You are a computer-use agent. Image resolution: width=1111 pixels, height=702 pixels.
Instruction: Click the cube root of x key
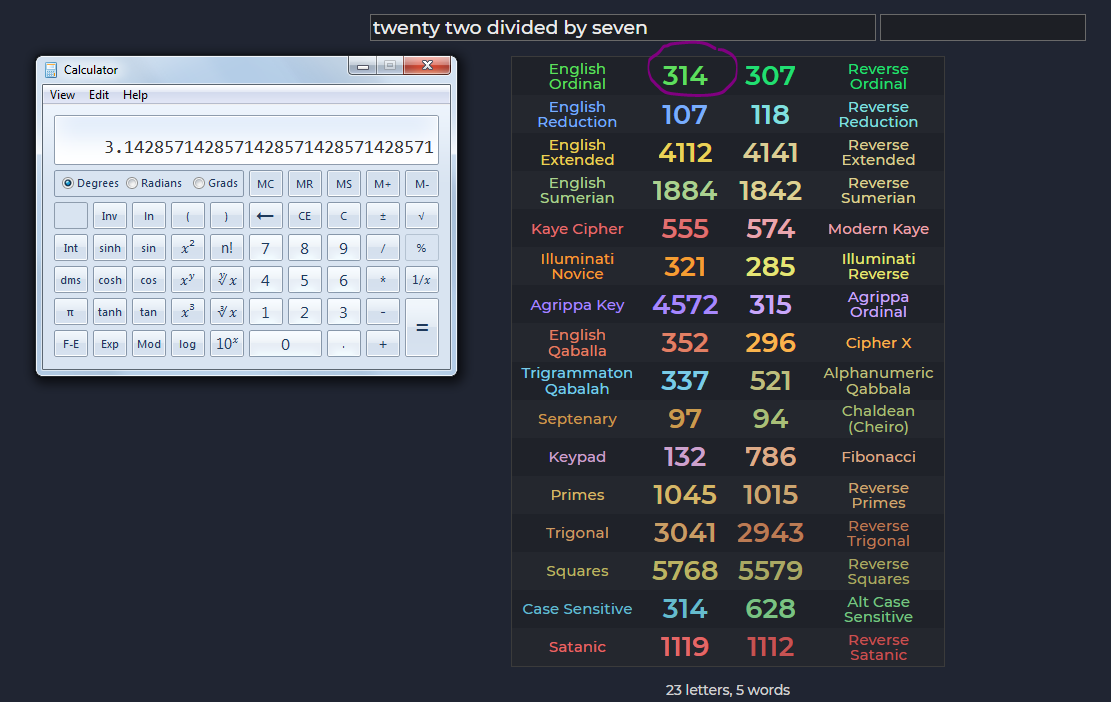(226, 312)
